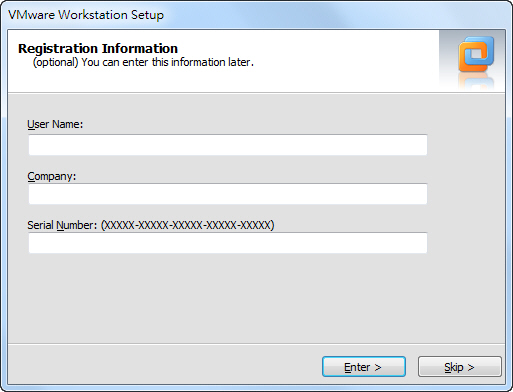Image resolution: width=513 pixels, height=392 pixels.
Task: Select the Serial Number entry field
Action: tap(228, 243)
